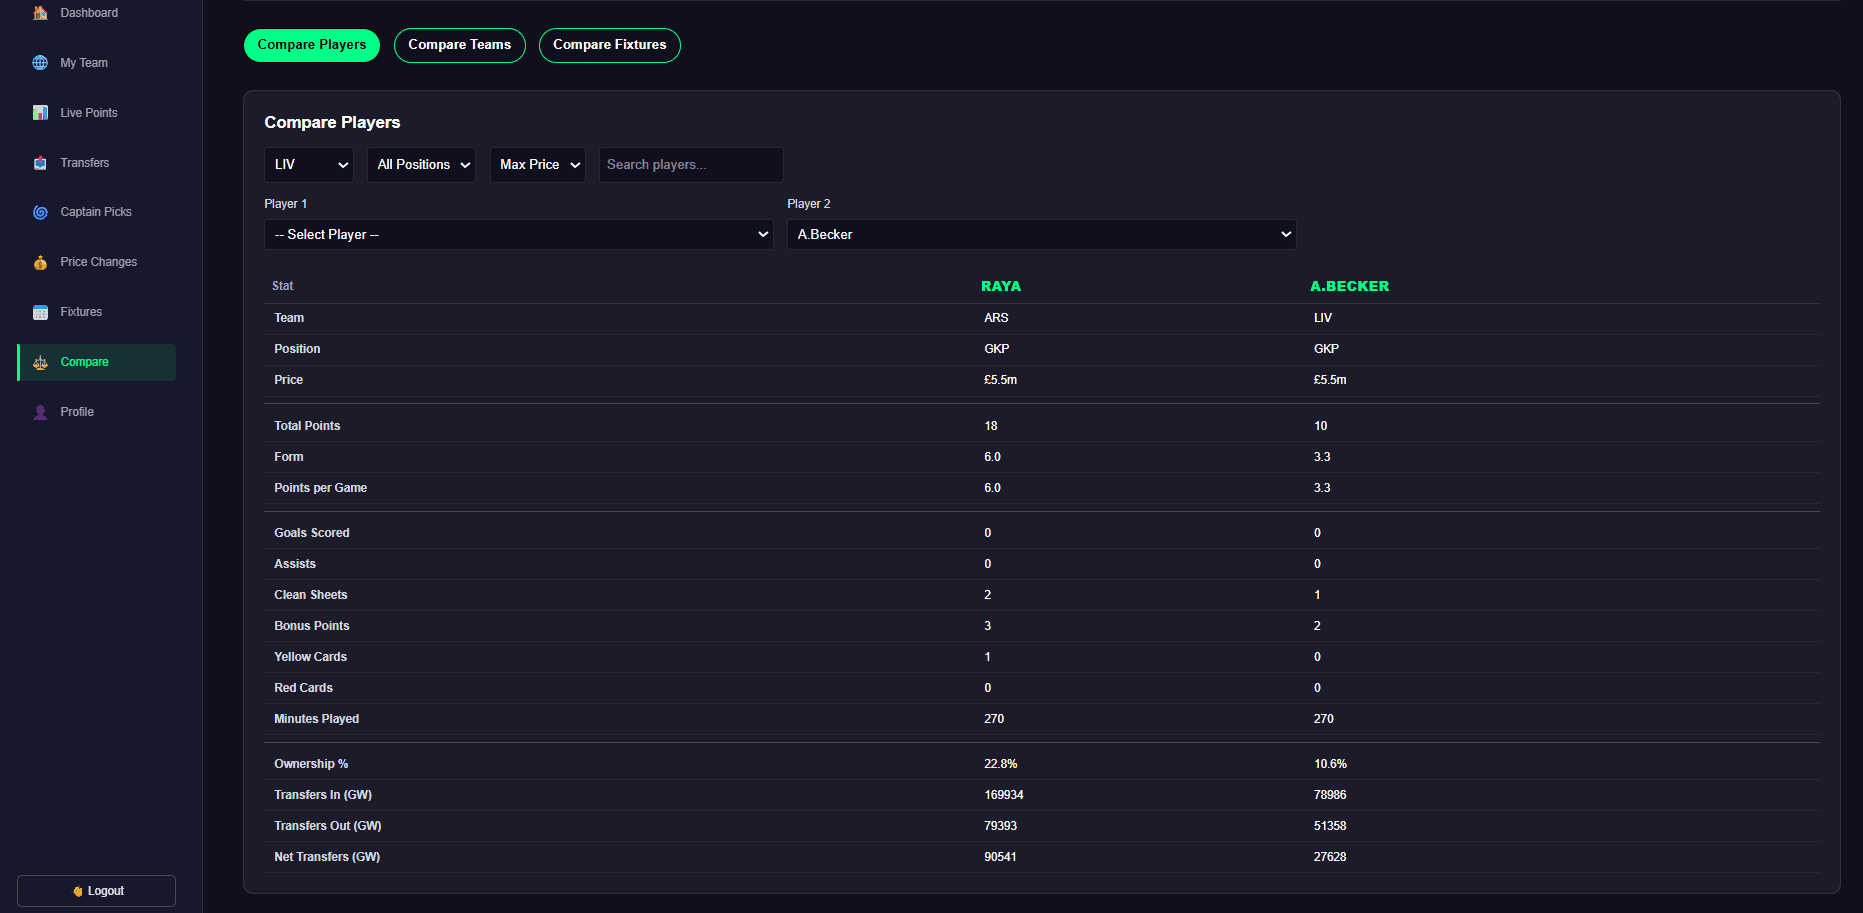Viewport: 1863px width, 913px height.
Task: Click the My Team globe icon
Action: click(40, 63)
